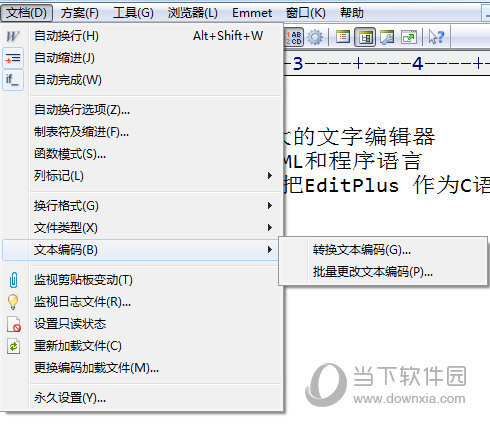490x428 pixels.
Task: Choose 批量更改文本编码(P)...
Action: coord(383,272)
